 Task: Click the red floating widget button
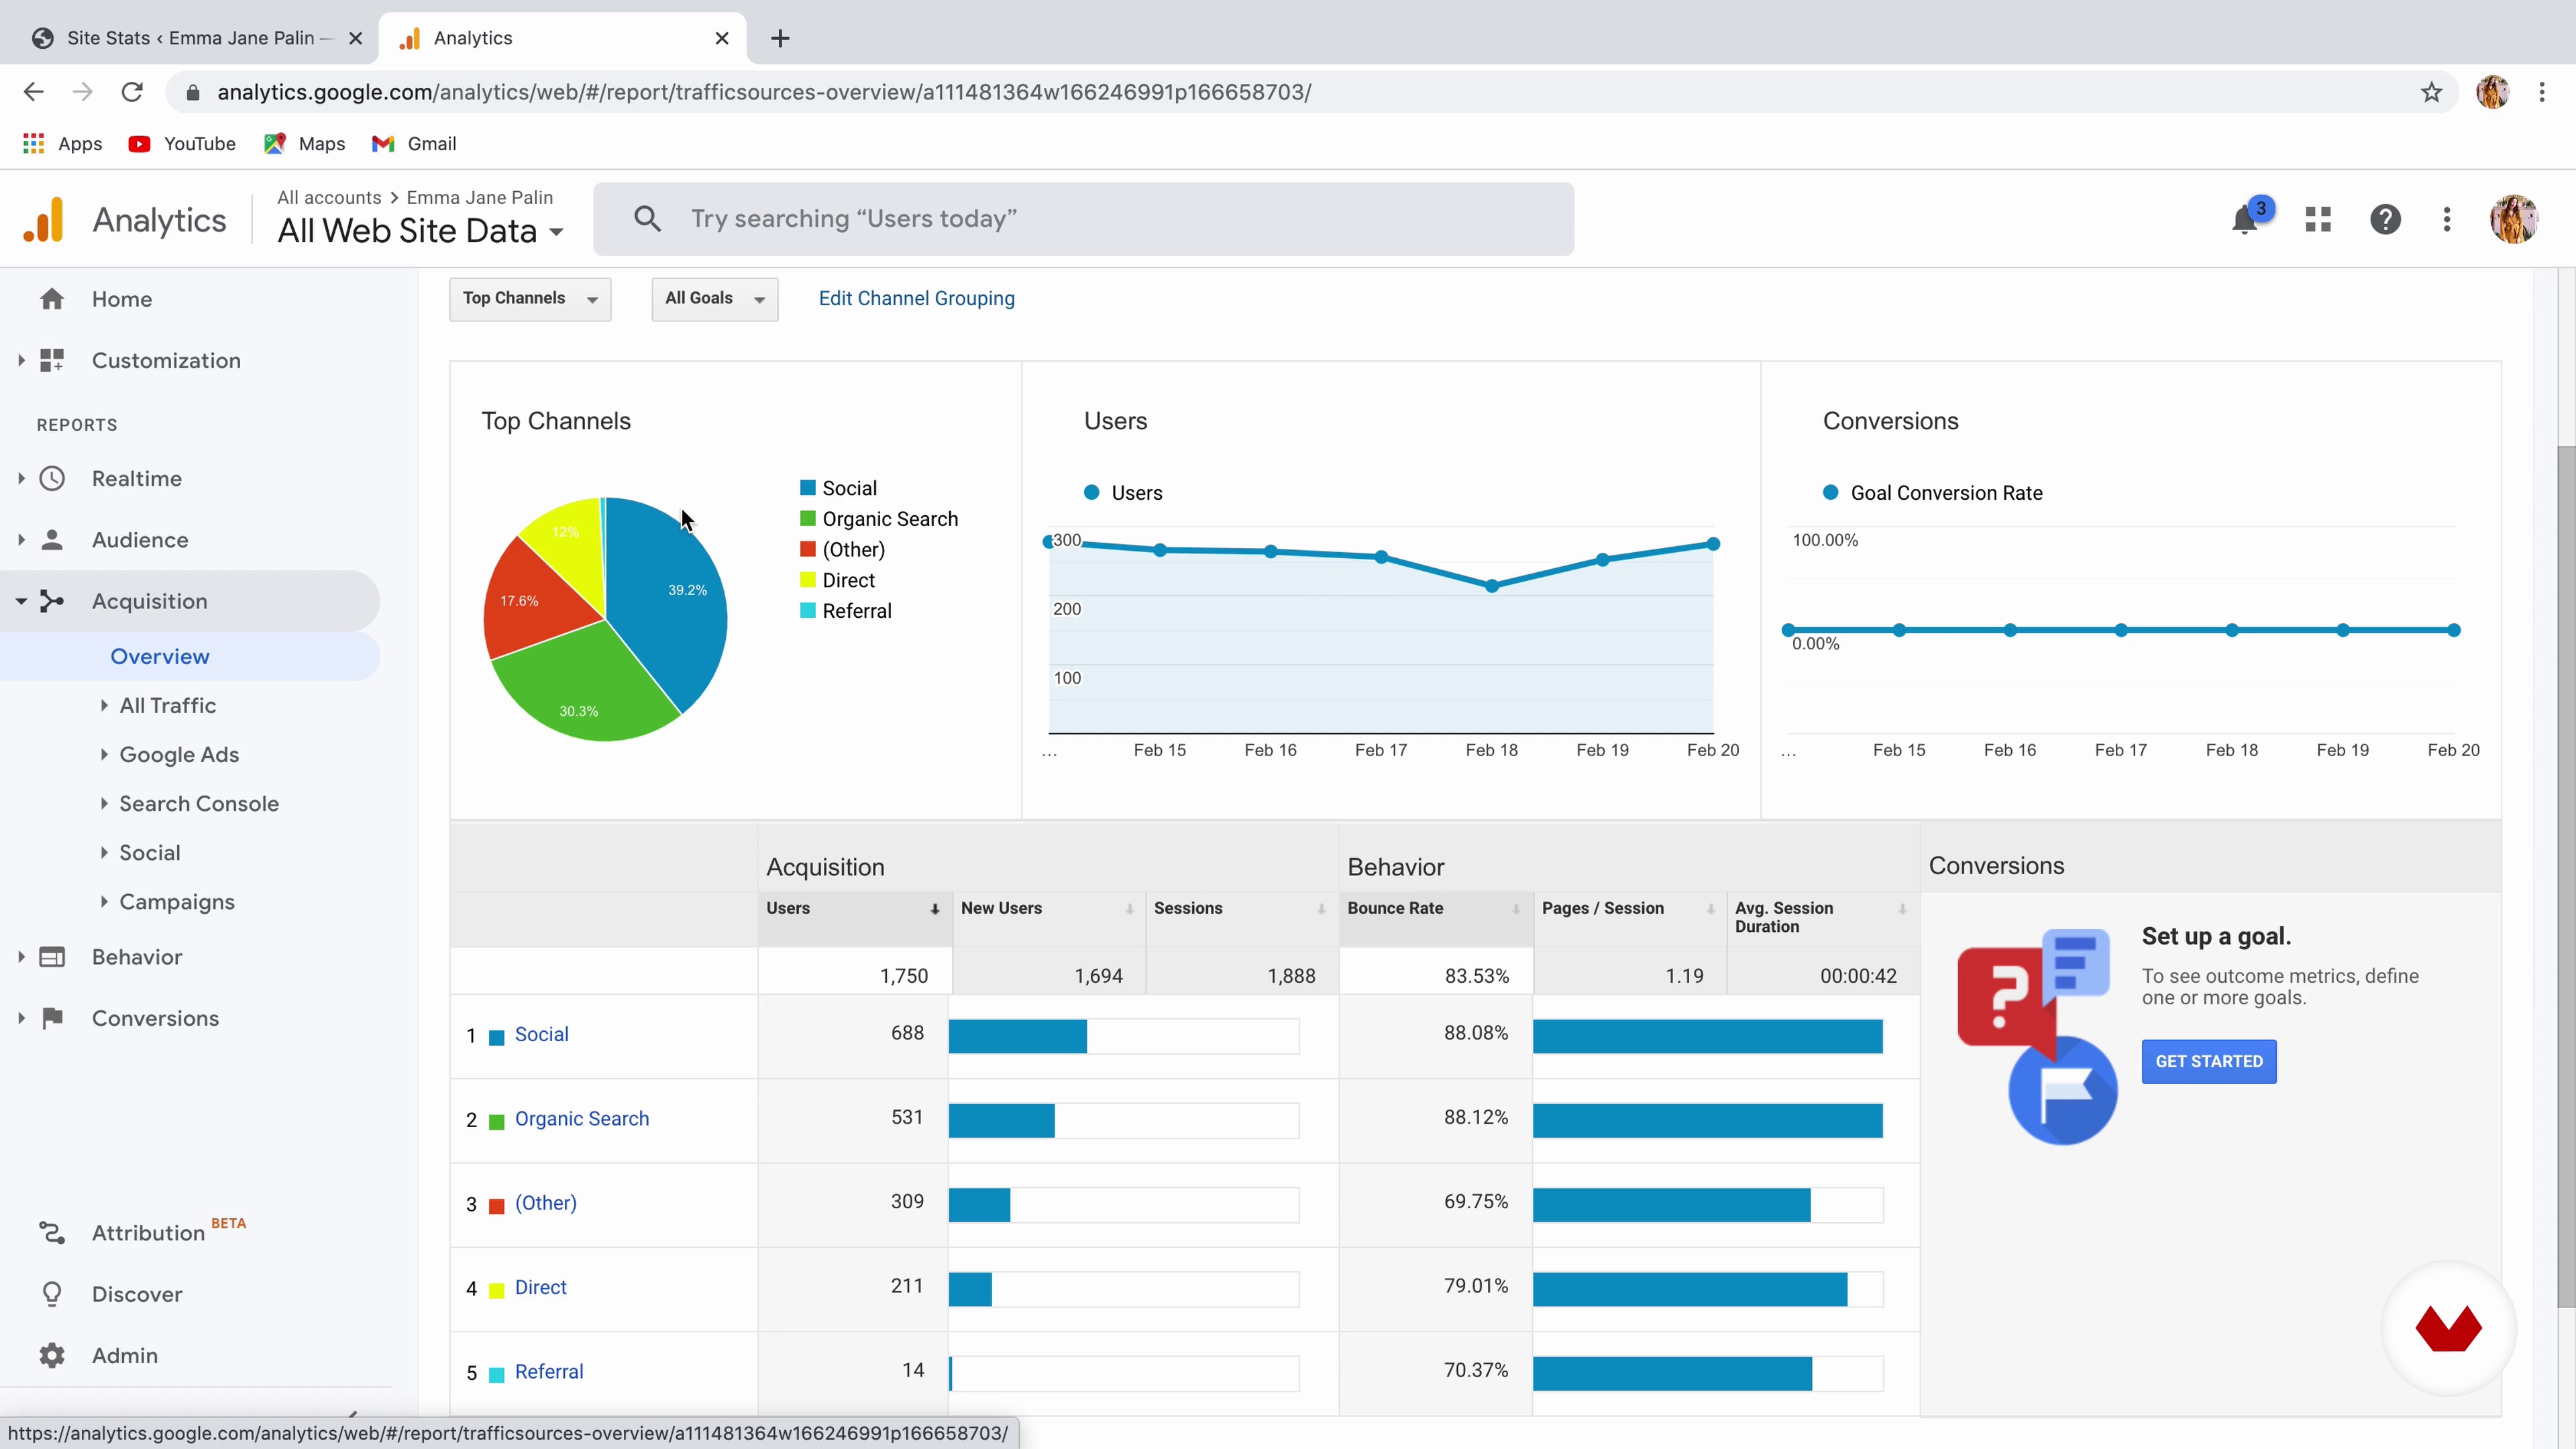pyautogui.click(x=2448, y=1328)
